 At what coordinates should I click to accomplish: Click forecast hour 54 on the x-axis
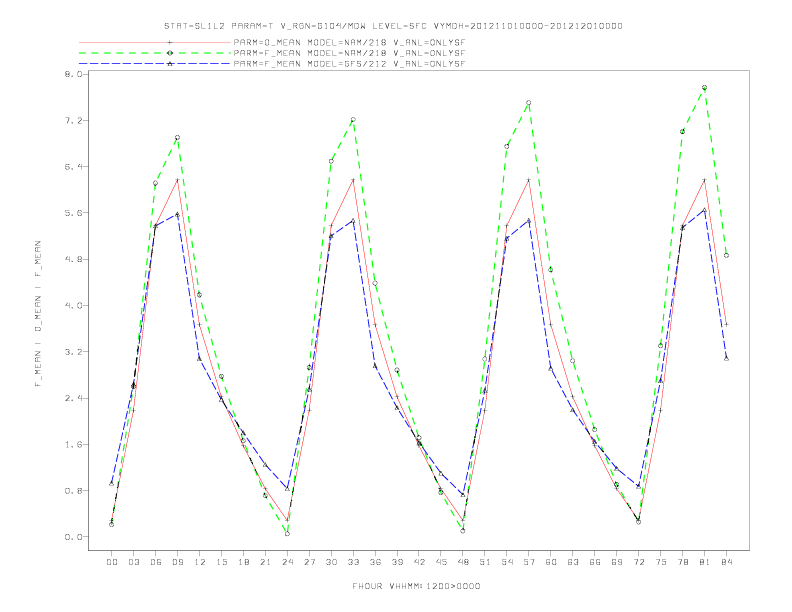click(507, 562)
